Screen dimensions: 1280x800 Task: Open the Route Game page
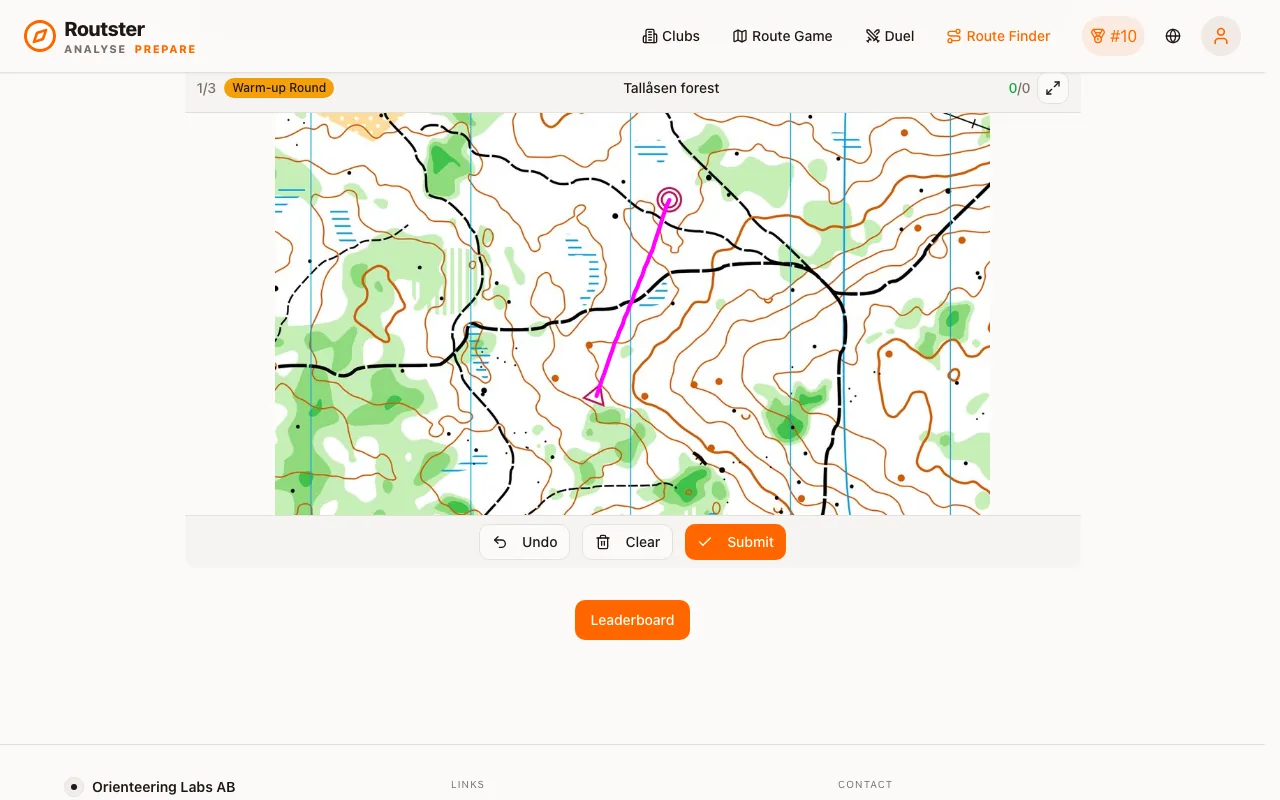782,36
